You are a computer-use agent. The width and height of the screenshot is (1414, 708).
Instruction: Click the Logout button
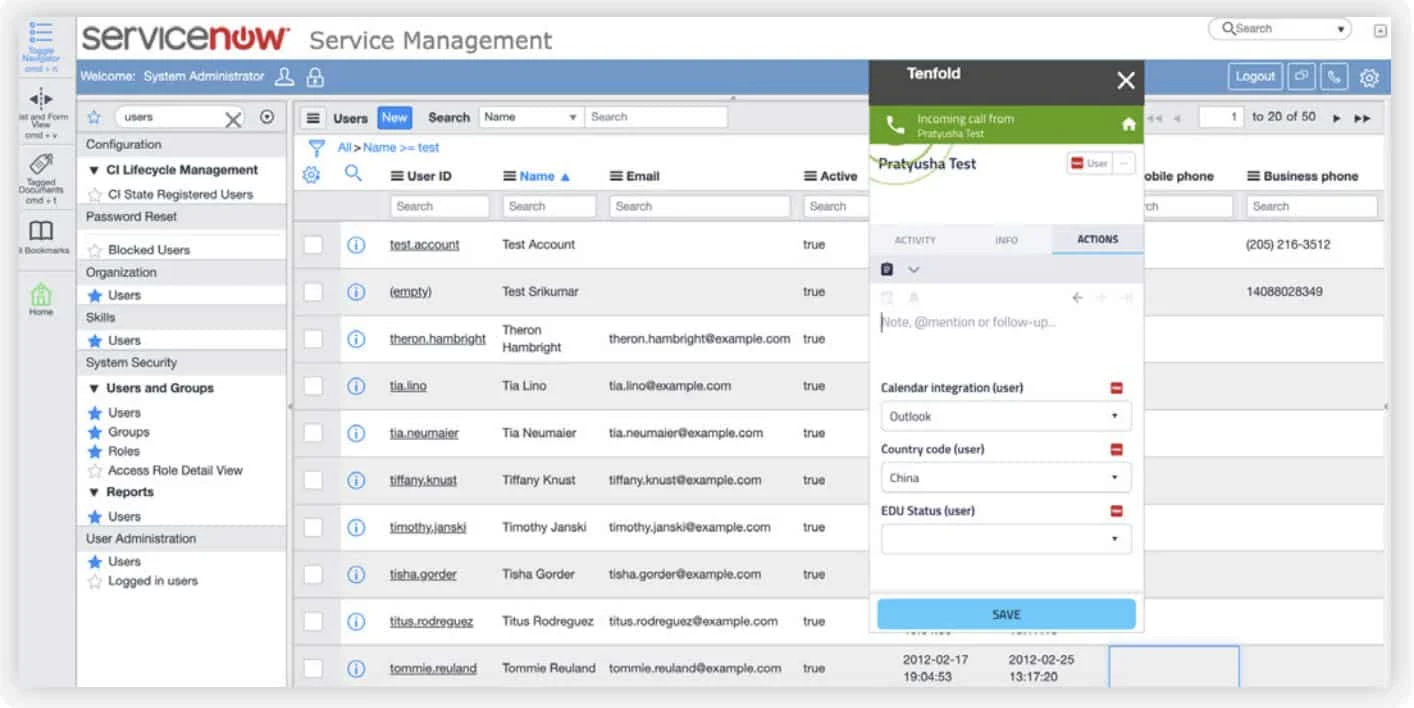click(1255, 76)
